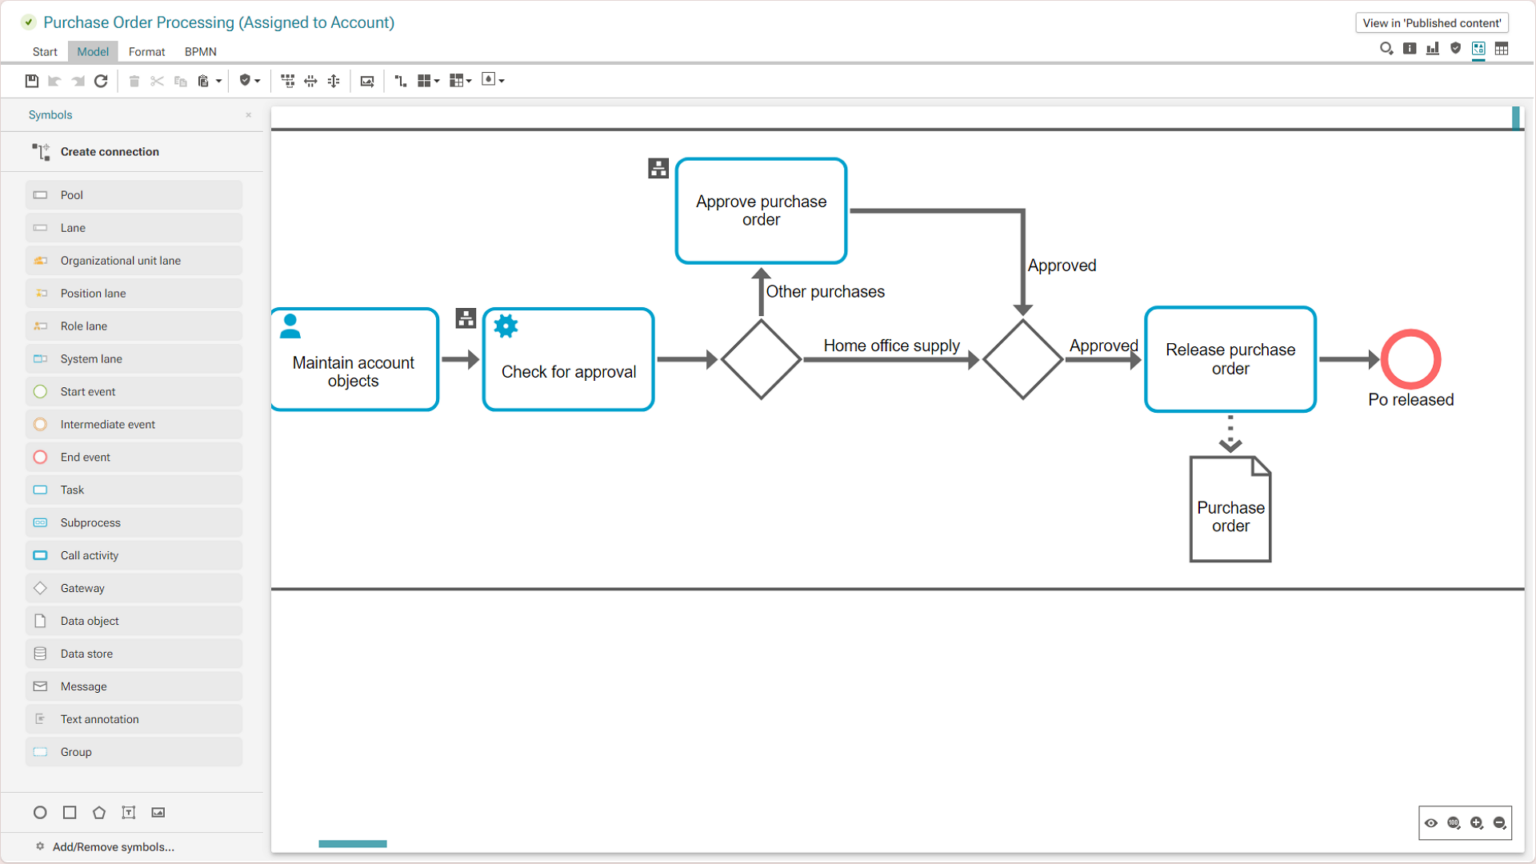The image size is (1536, 864).
Task: Select the vertical spacing alignment icon
Action: 333,80
